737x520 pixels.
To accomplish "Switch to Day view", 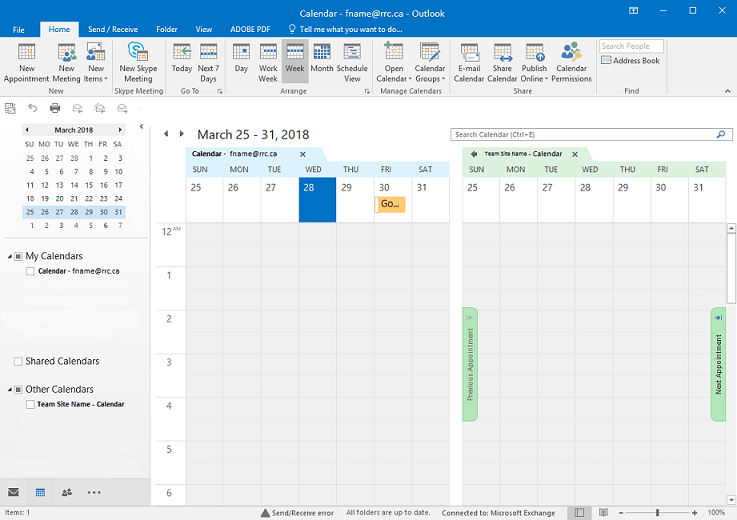I will point(241,58).
